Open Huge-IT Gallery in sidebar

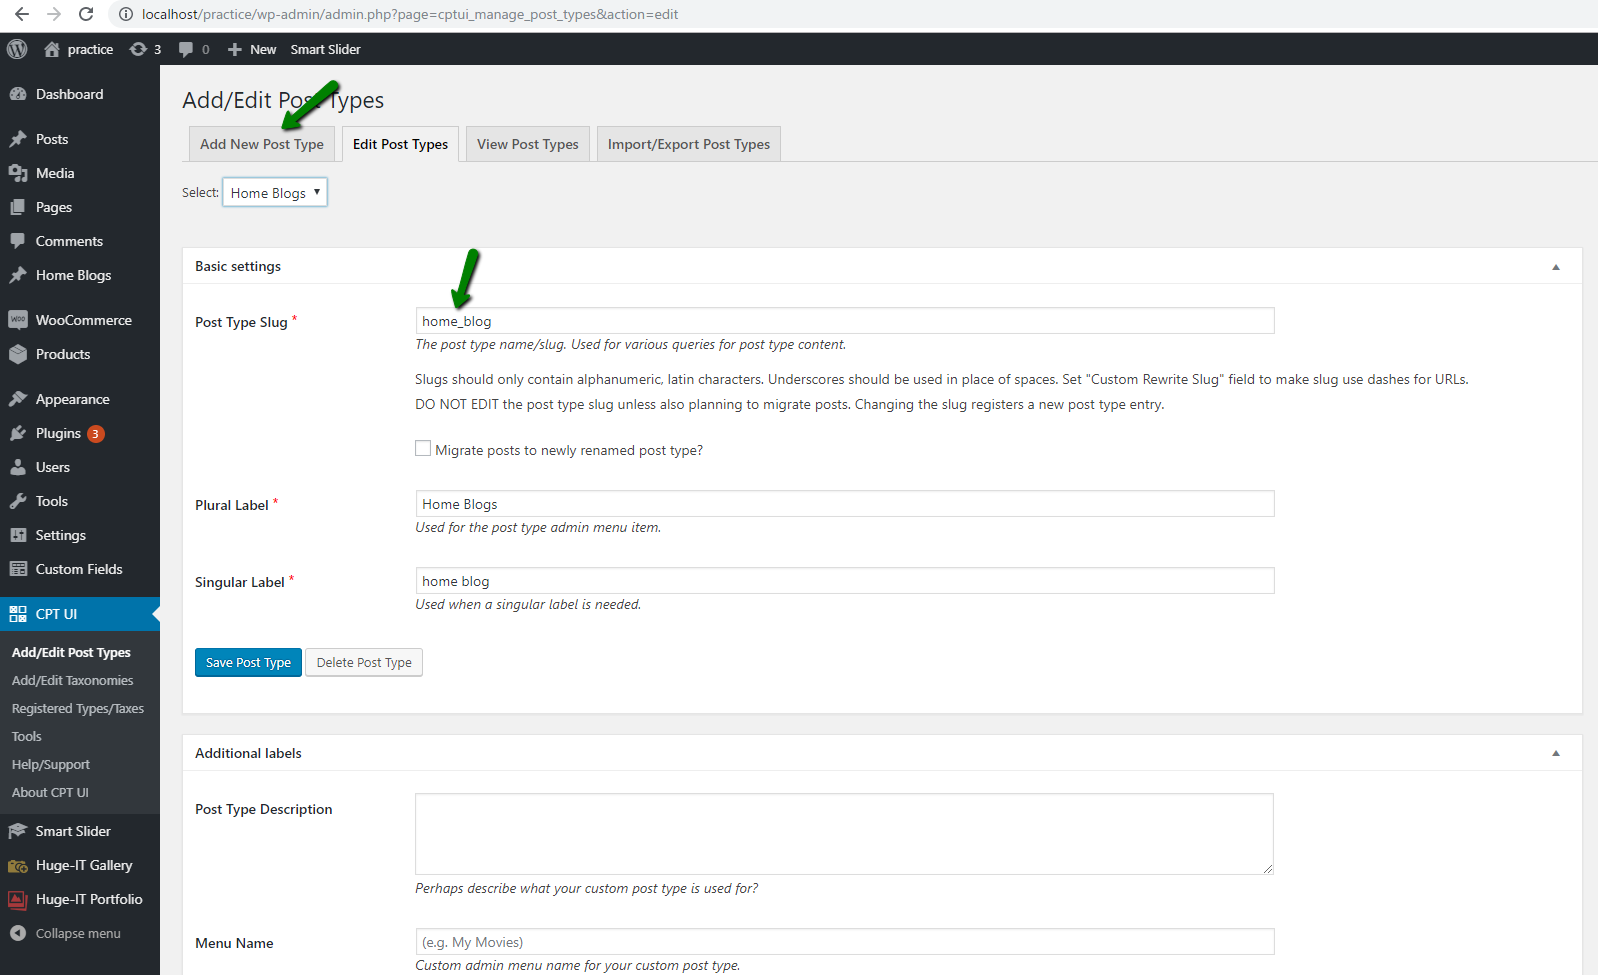(x=83, y=865)
